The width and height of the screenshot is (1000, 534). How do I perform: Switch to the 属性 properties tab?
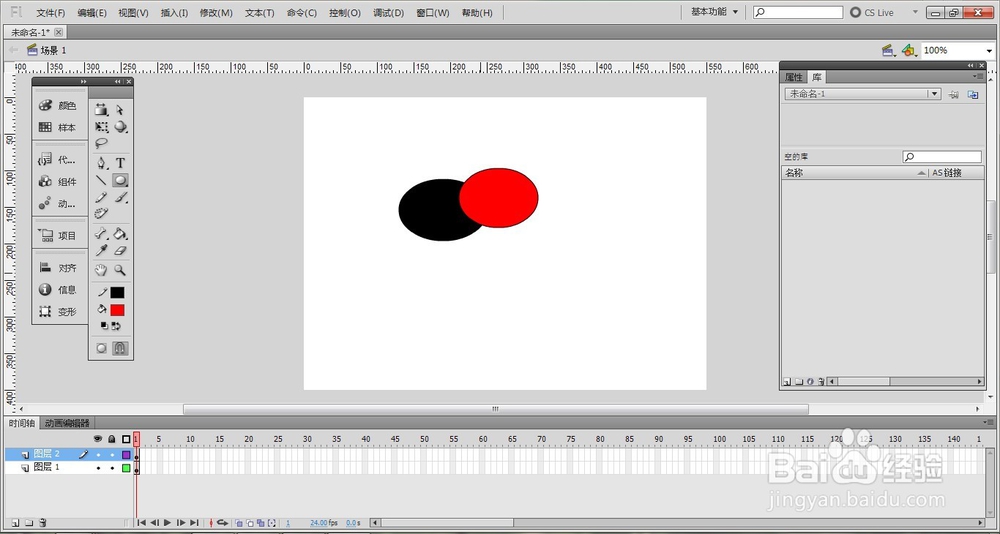[x=793, y=77]
